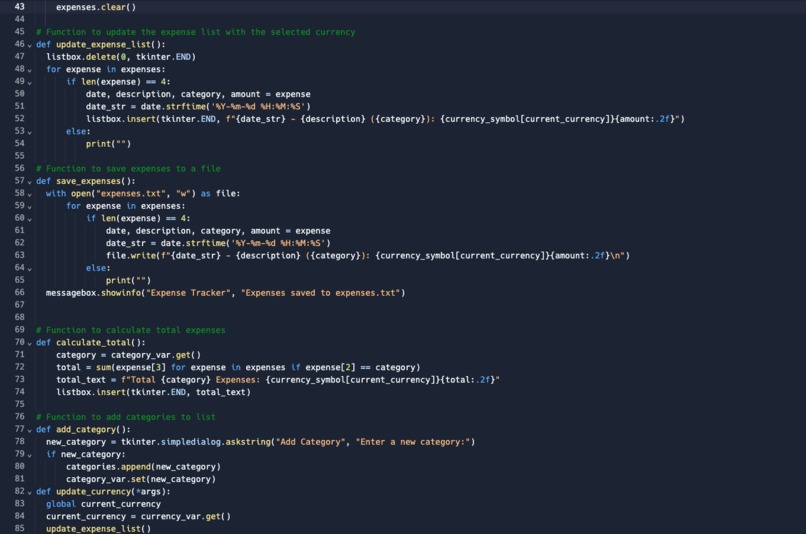Fold the 'if new_category' block on line 79
The width and height of the screenshot is (806, 534).
click(29, 455)
